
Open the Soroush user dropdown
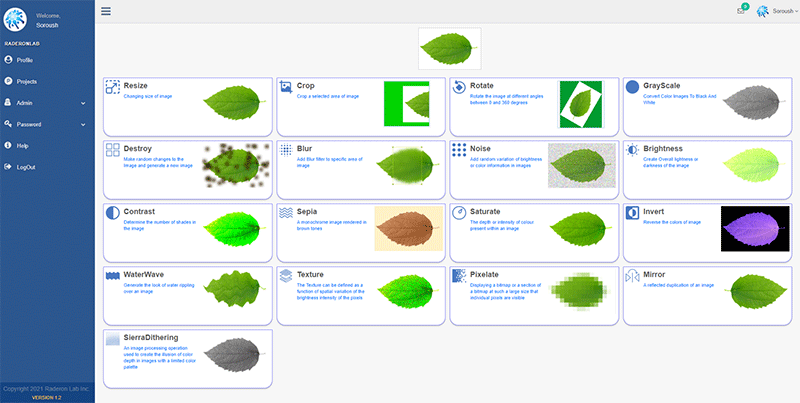coord(777,11)
